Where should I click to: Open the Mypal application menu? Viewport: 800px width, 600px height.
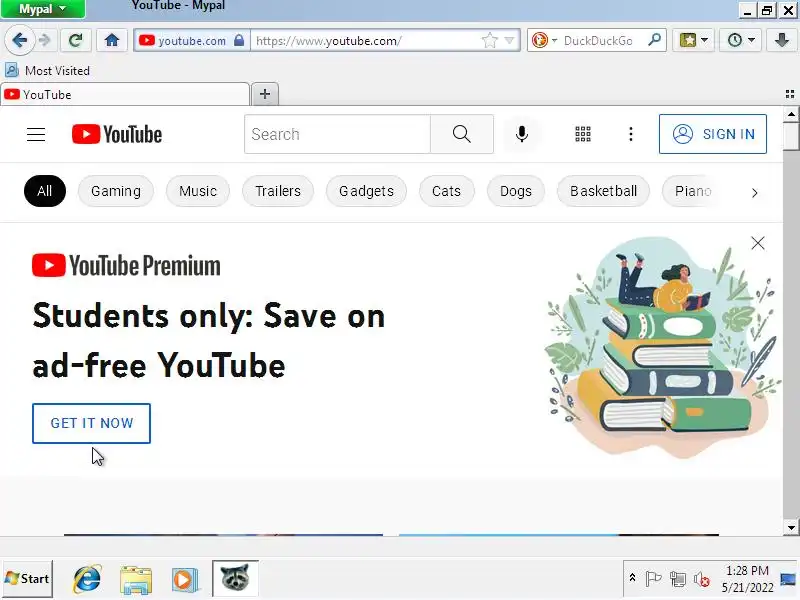click(43, 9)
